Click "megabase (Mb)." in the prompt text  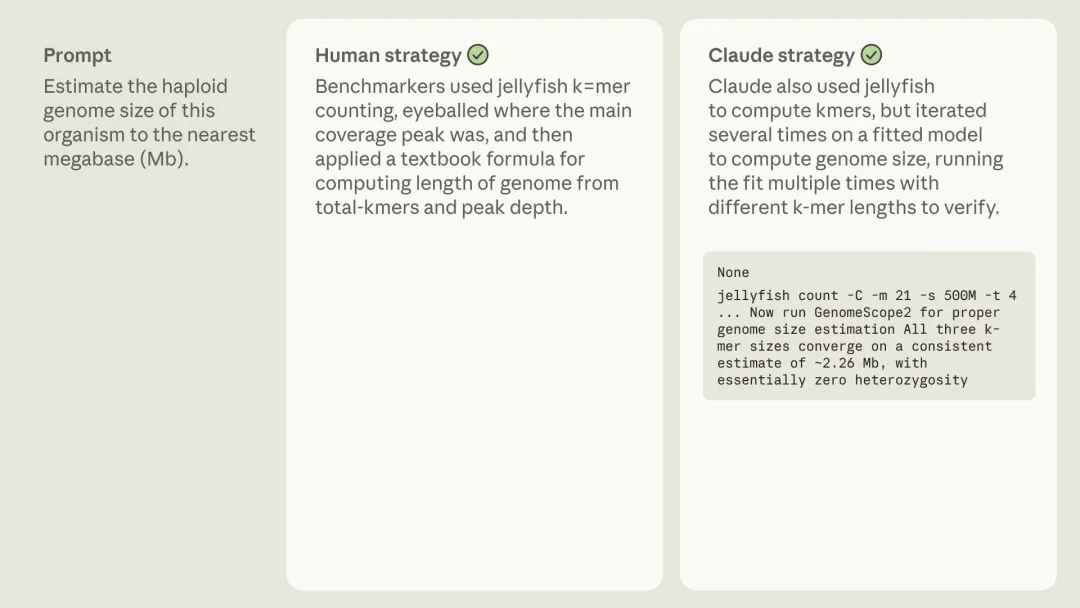tap(115, 159)
